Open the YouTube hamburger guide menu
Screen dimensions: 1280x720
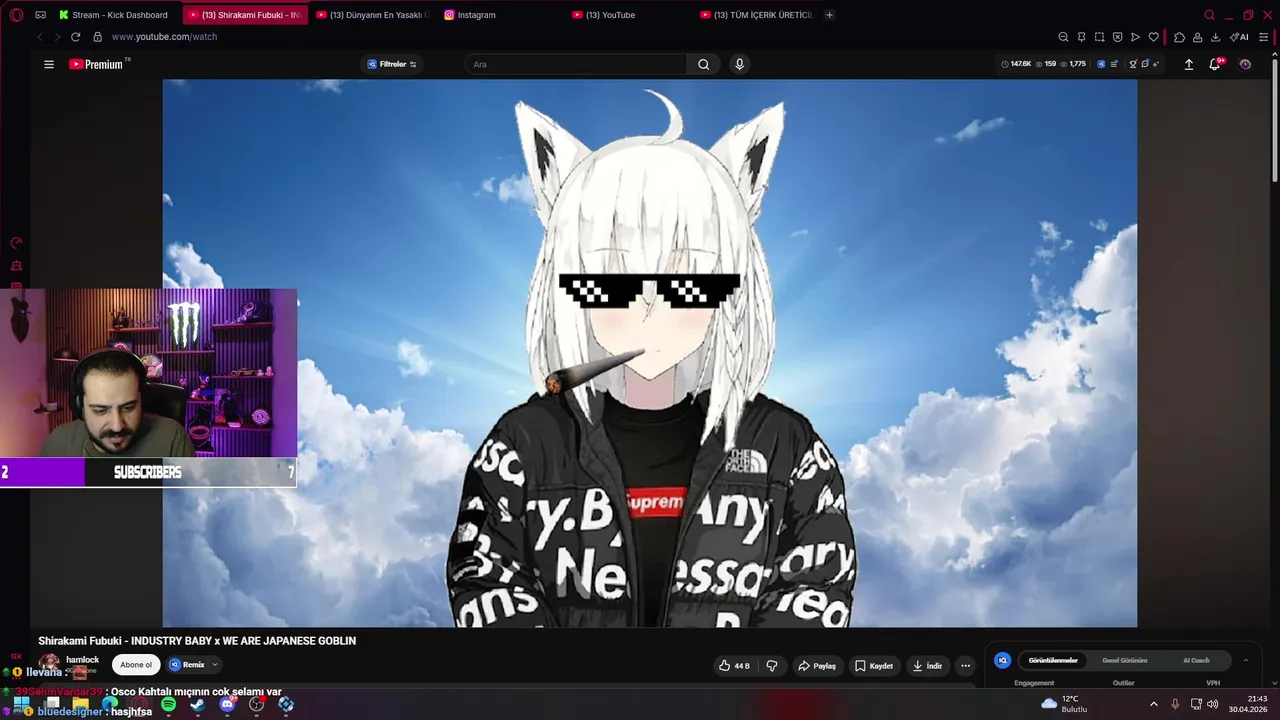click(x=49, y=64)
